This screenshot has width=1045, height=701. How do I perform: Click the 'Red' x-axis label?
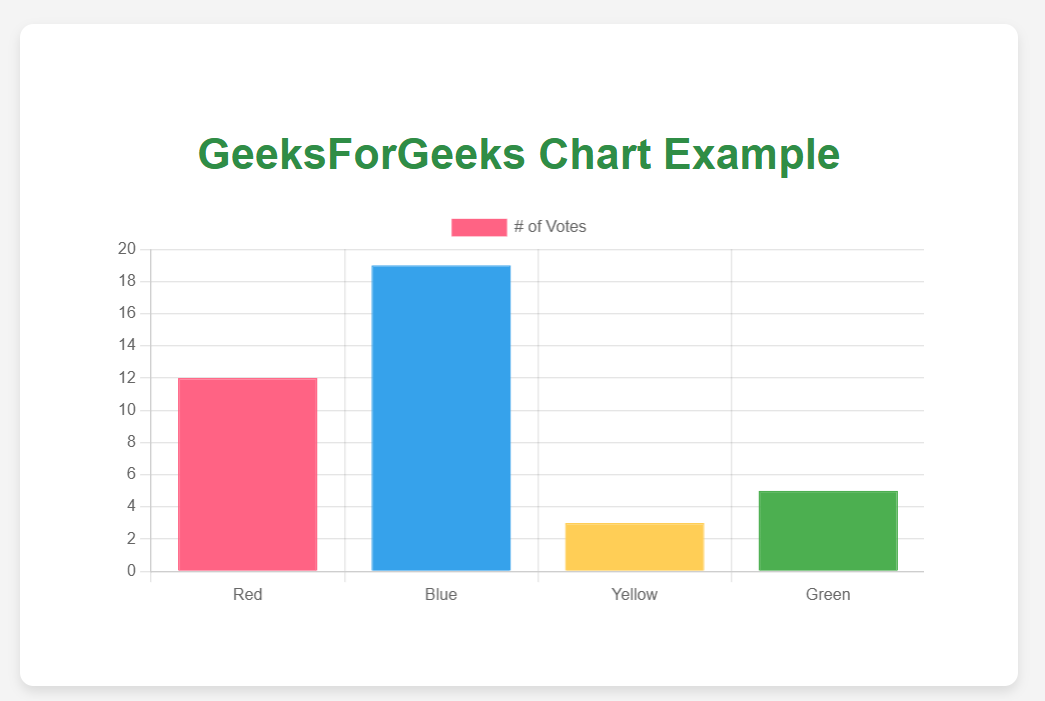click(248, 594)
